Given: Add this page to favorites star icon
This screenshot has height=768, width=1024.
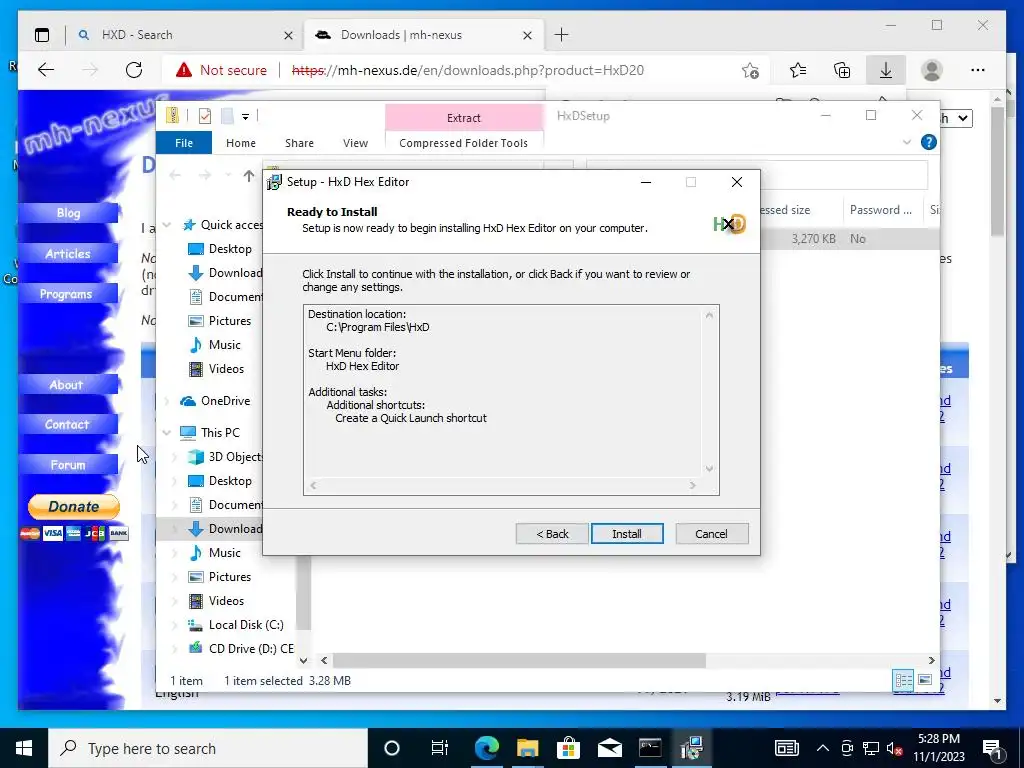Looking at the screenshot, I should (750, 70).
